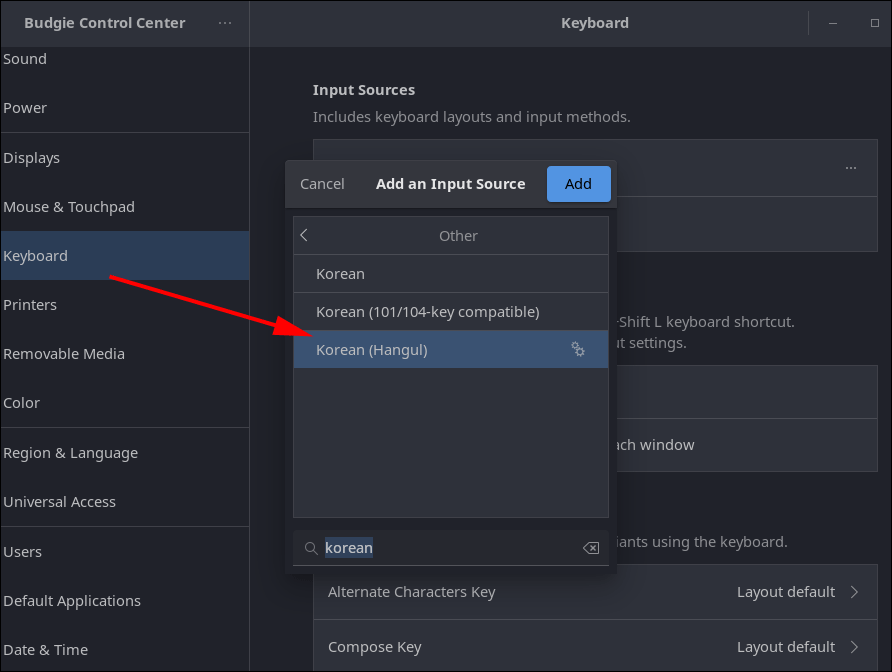Open the Alternate Characters Key row

[x=595, y=592]
